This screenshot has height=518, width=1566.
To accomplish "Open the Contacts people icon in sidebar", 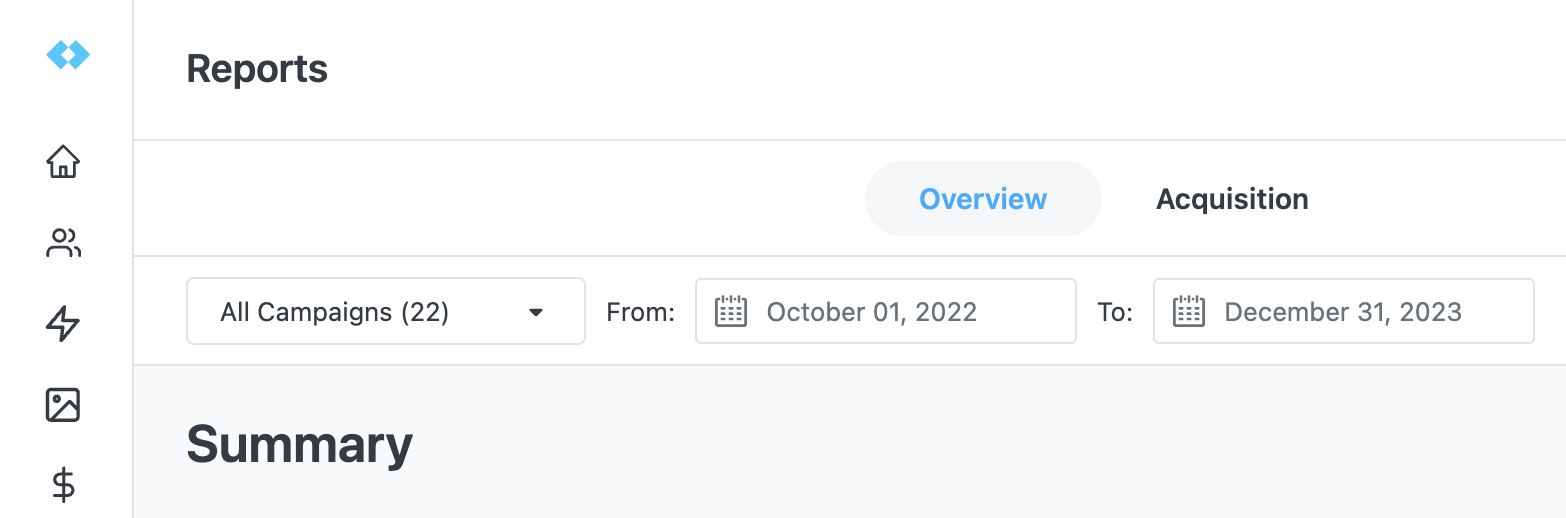I will (63, 243).
